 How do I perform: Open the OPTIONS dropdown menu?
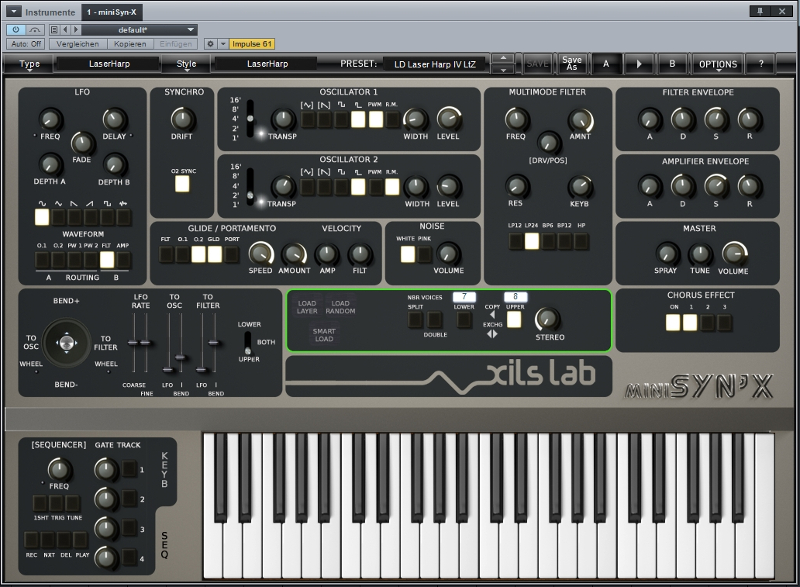718,64
